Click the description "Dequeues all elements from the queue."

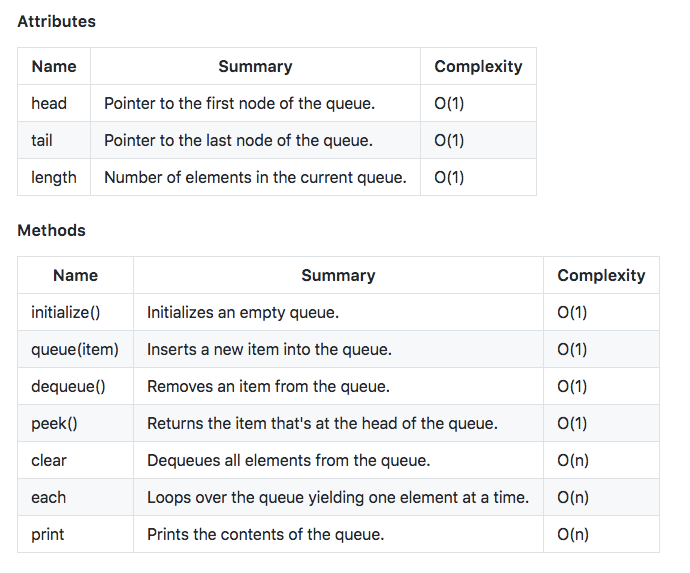pyautogui.click(x=288, y=460)
